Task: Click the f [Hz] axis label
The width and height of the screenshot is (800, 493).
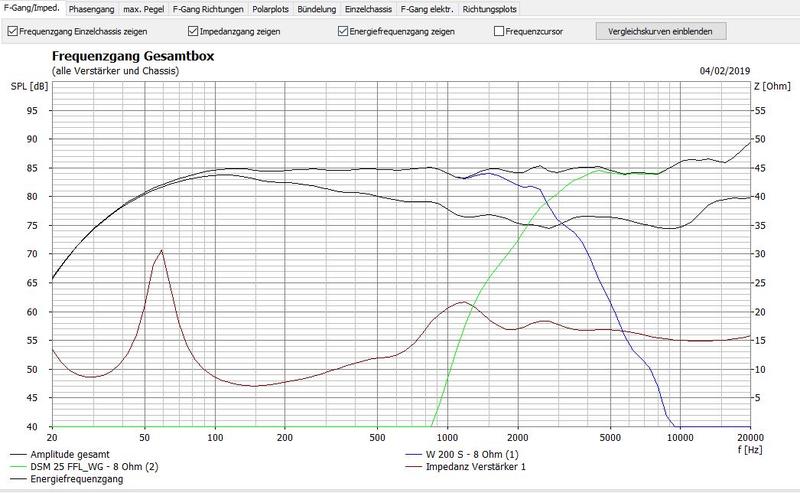Action: (x=749, y=450)
